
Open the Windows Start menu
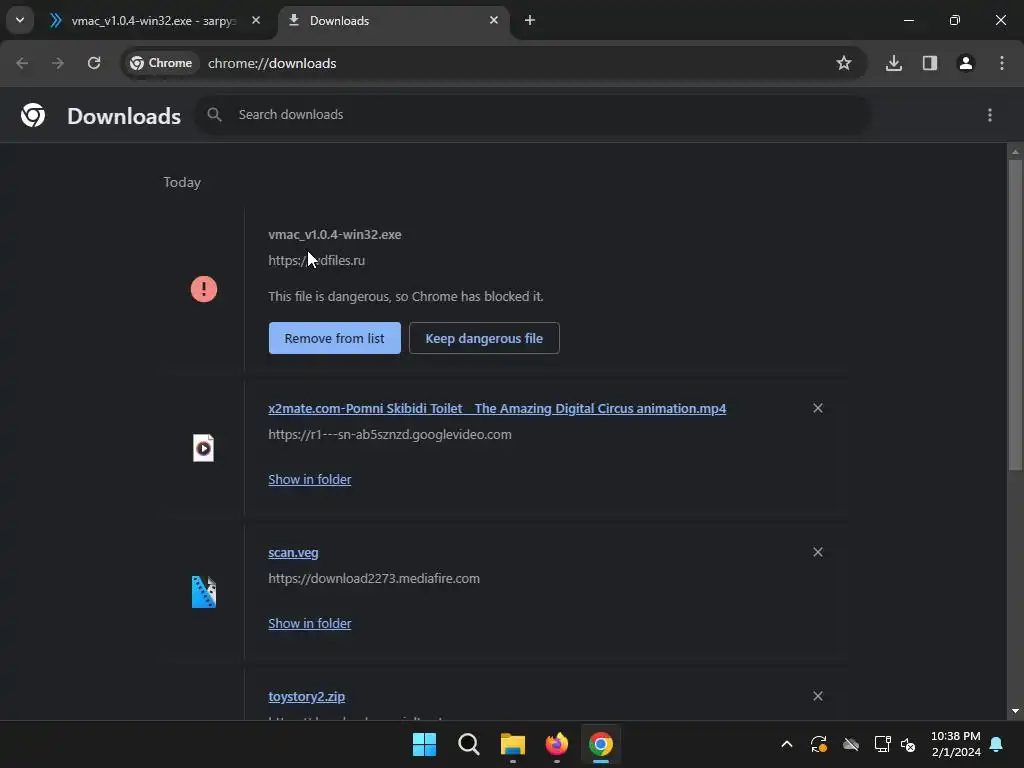(x=424, y=744)
